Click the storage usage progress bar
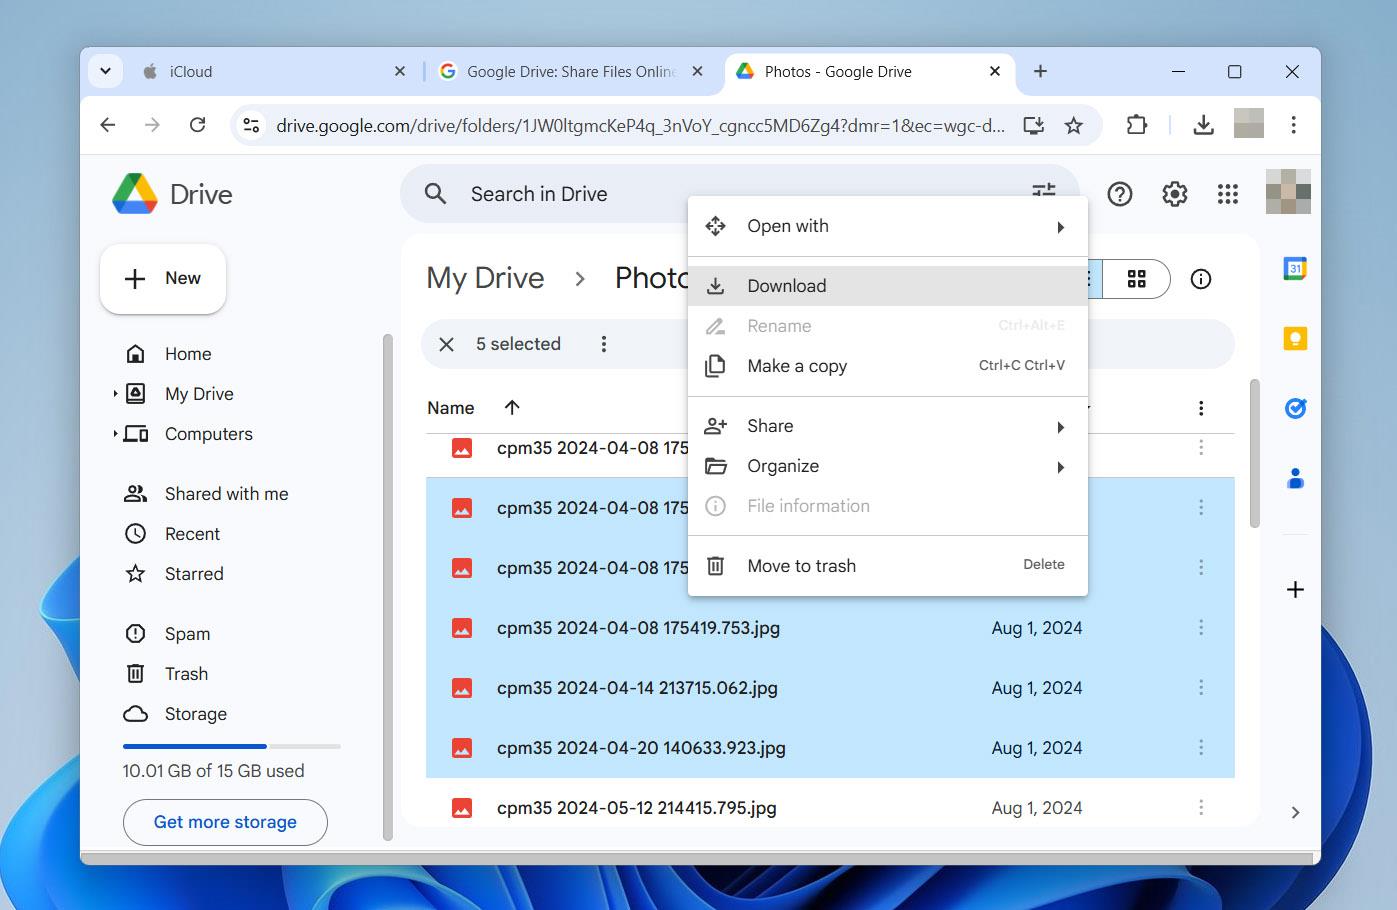Image resolution: width=1397 pixels, height=910 pixels. [x=232, y=746]
